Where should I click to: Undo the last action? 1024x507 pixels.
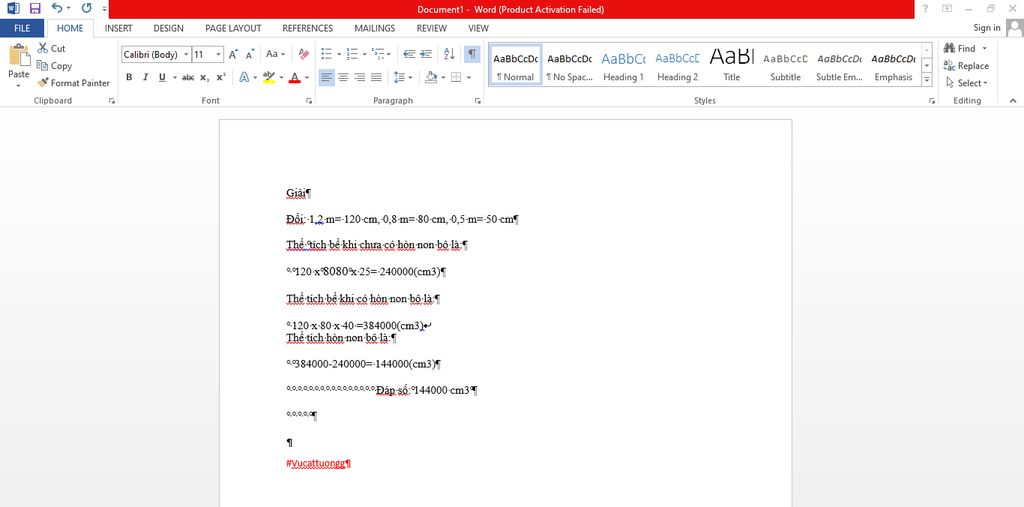pyautogui.click(x=57, y=8)
